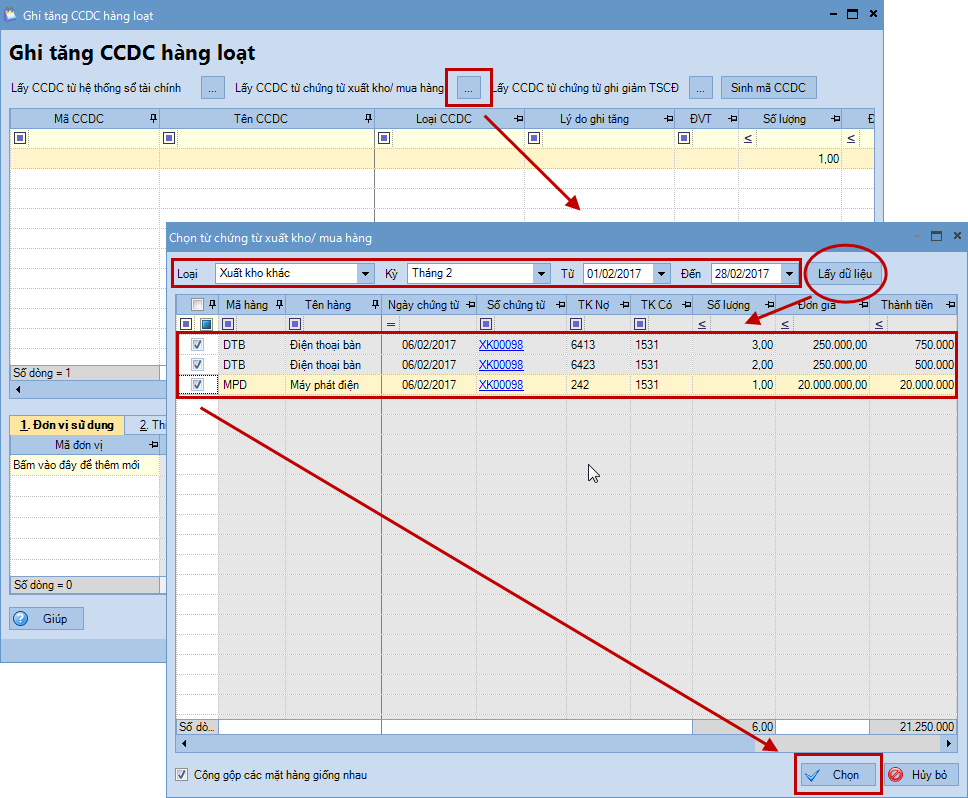Toggle Cộng gộp các mặt hàng giống nhau checkbox
The image size is (968, 798).
[x=181, y=775]
